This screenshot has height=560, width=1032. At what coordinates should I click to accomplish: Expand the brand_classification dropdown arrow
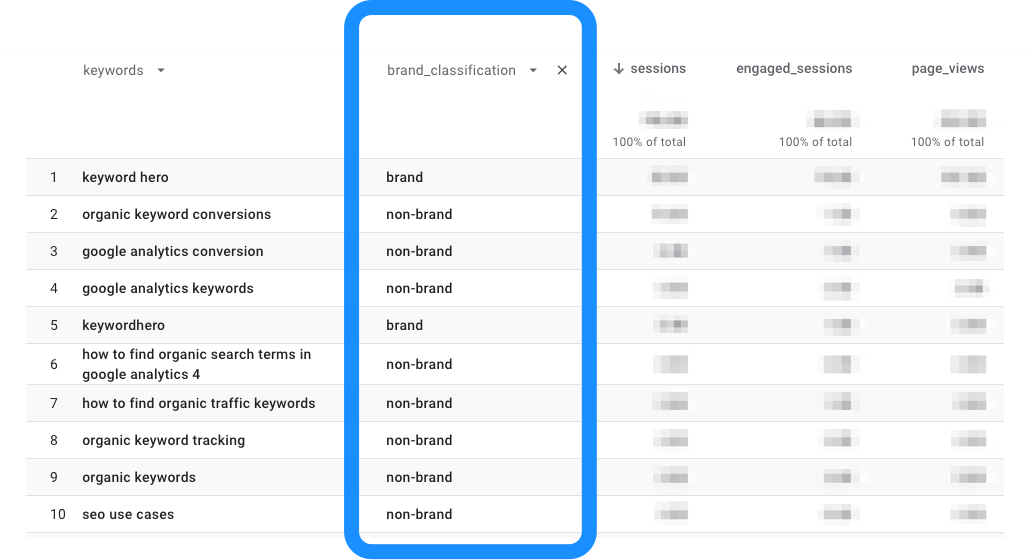533,70
